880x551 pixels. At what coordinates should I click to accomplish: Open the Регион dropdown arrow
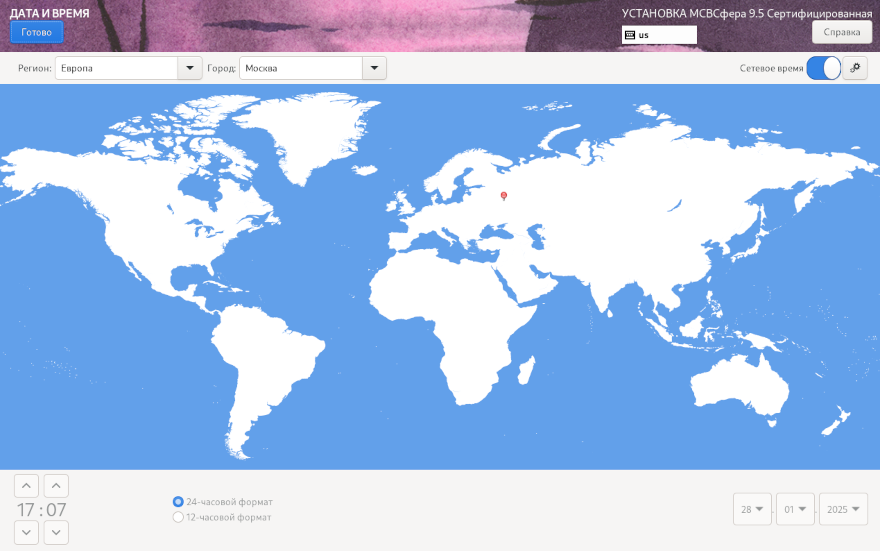click(x=190, y=68)
